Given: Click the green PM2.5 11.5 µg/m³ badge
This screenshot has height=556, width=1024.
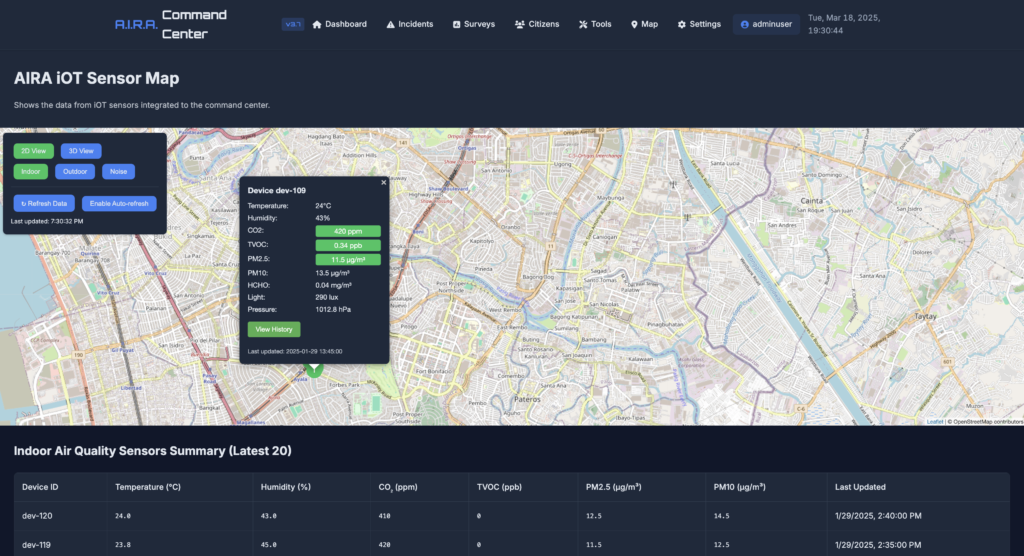Looking at the screenshot, I should point(347,259).
